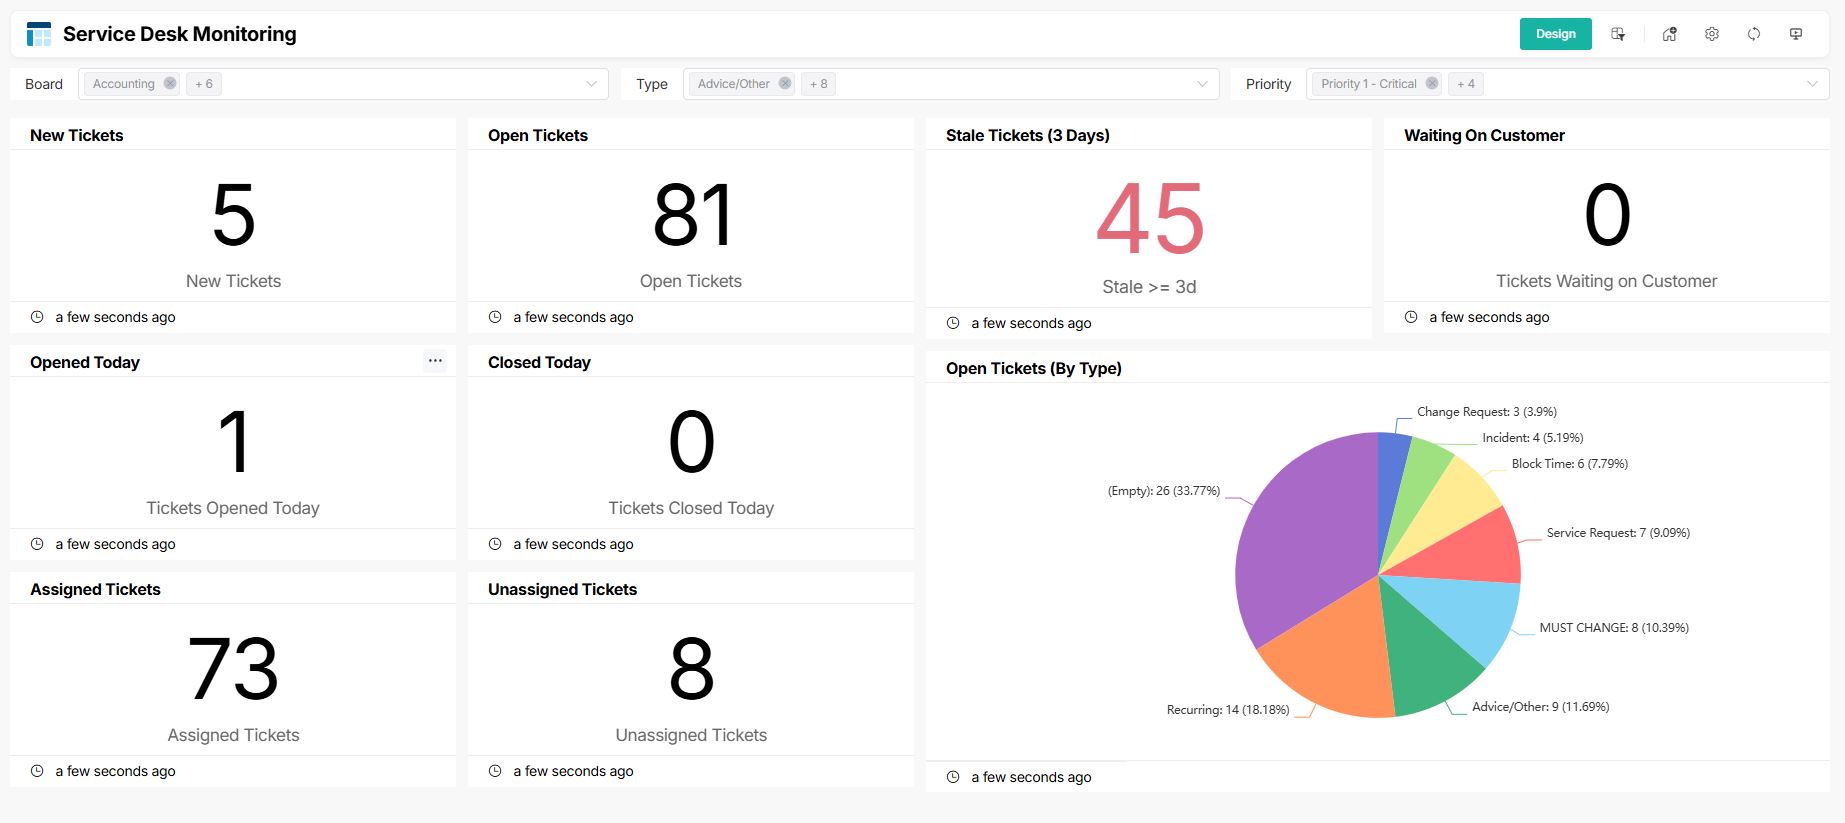1845x823 pixels.
Task: Expand the Priority filter dropdown arrow
Action: click(1812, 84)
